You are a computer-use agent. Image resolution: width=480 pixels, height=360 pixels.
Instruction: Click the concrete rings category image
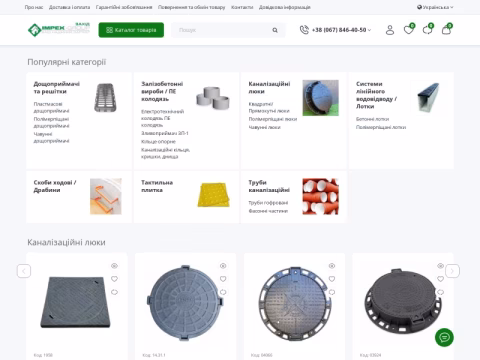(x=213, y=98)
